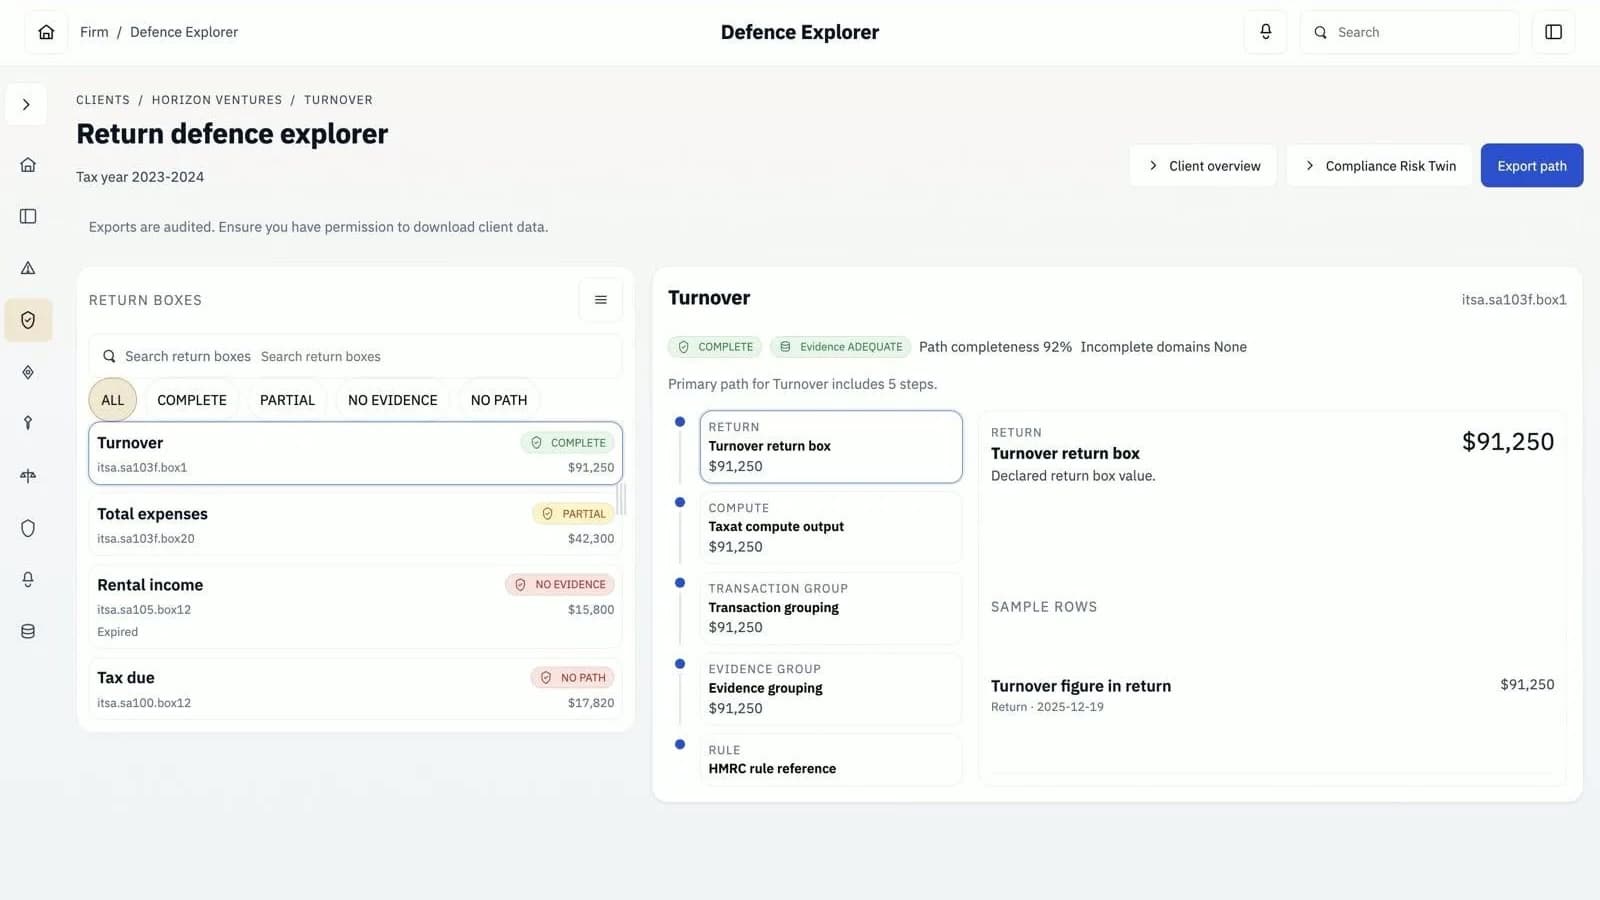
Task: Click the Export path button
Action: pos(1531,166)
